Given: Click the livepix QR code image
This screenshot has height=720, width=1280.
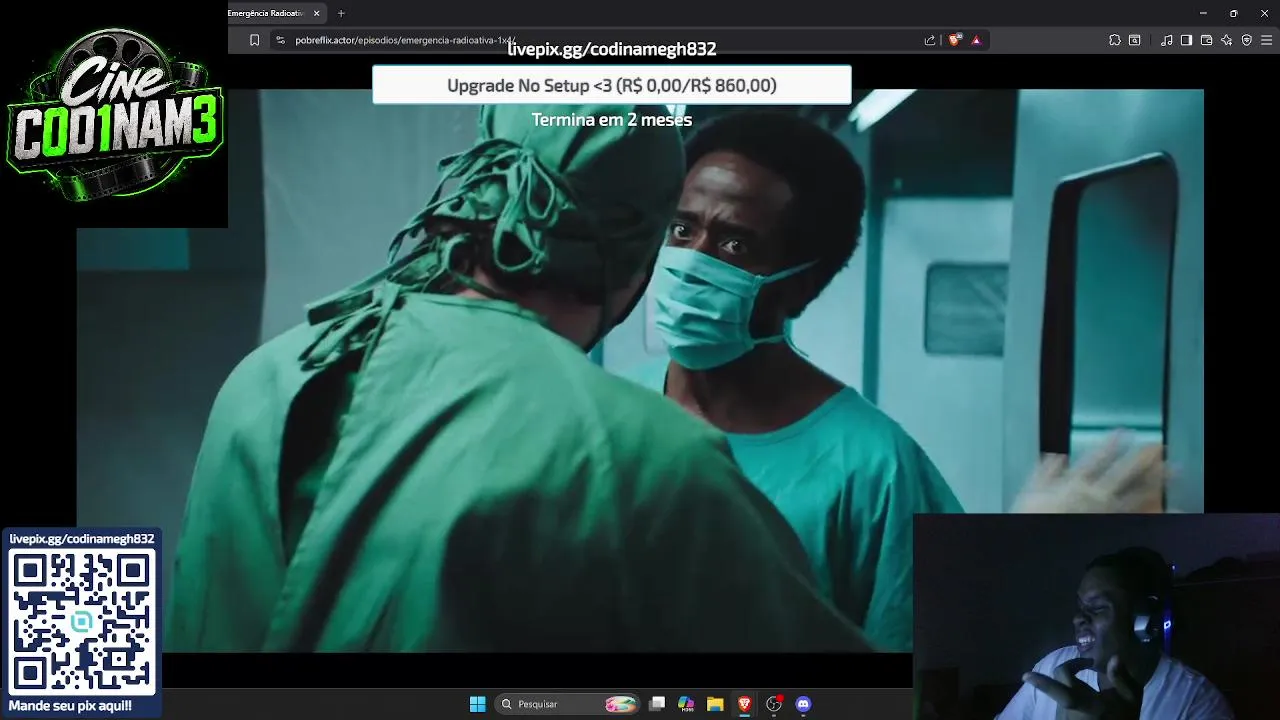Looking at the screenshot, I should (x=82, y=622).
